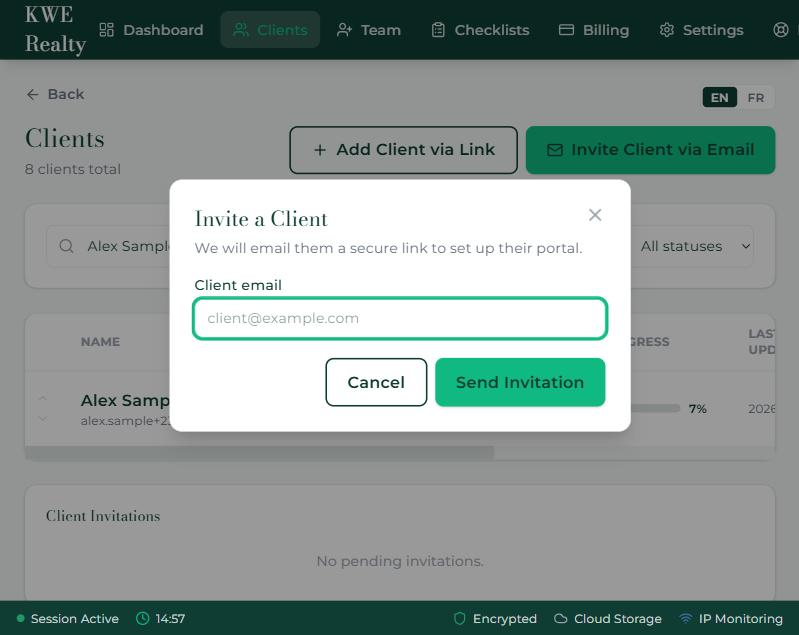This screenshot has width=799, height=635.
Task: Open the Dashboard tab
Action: click(x=151, y=30)
